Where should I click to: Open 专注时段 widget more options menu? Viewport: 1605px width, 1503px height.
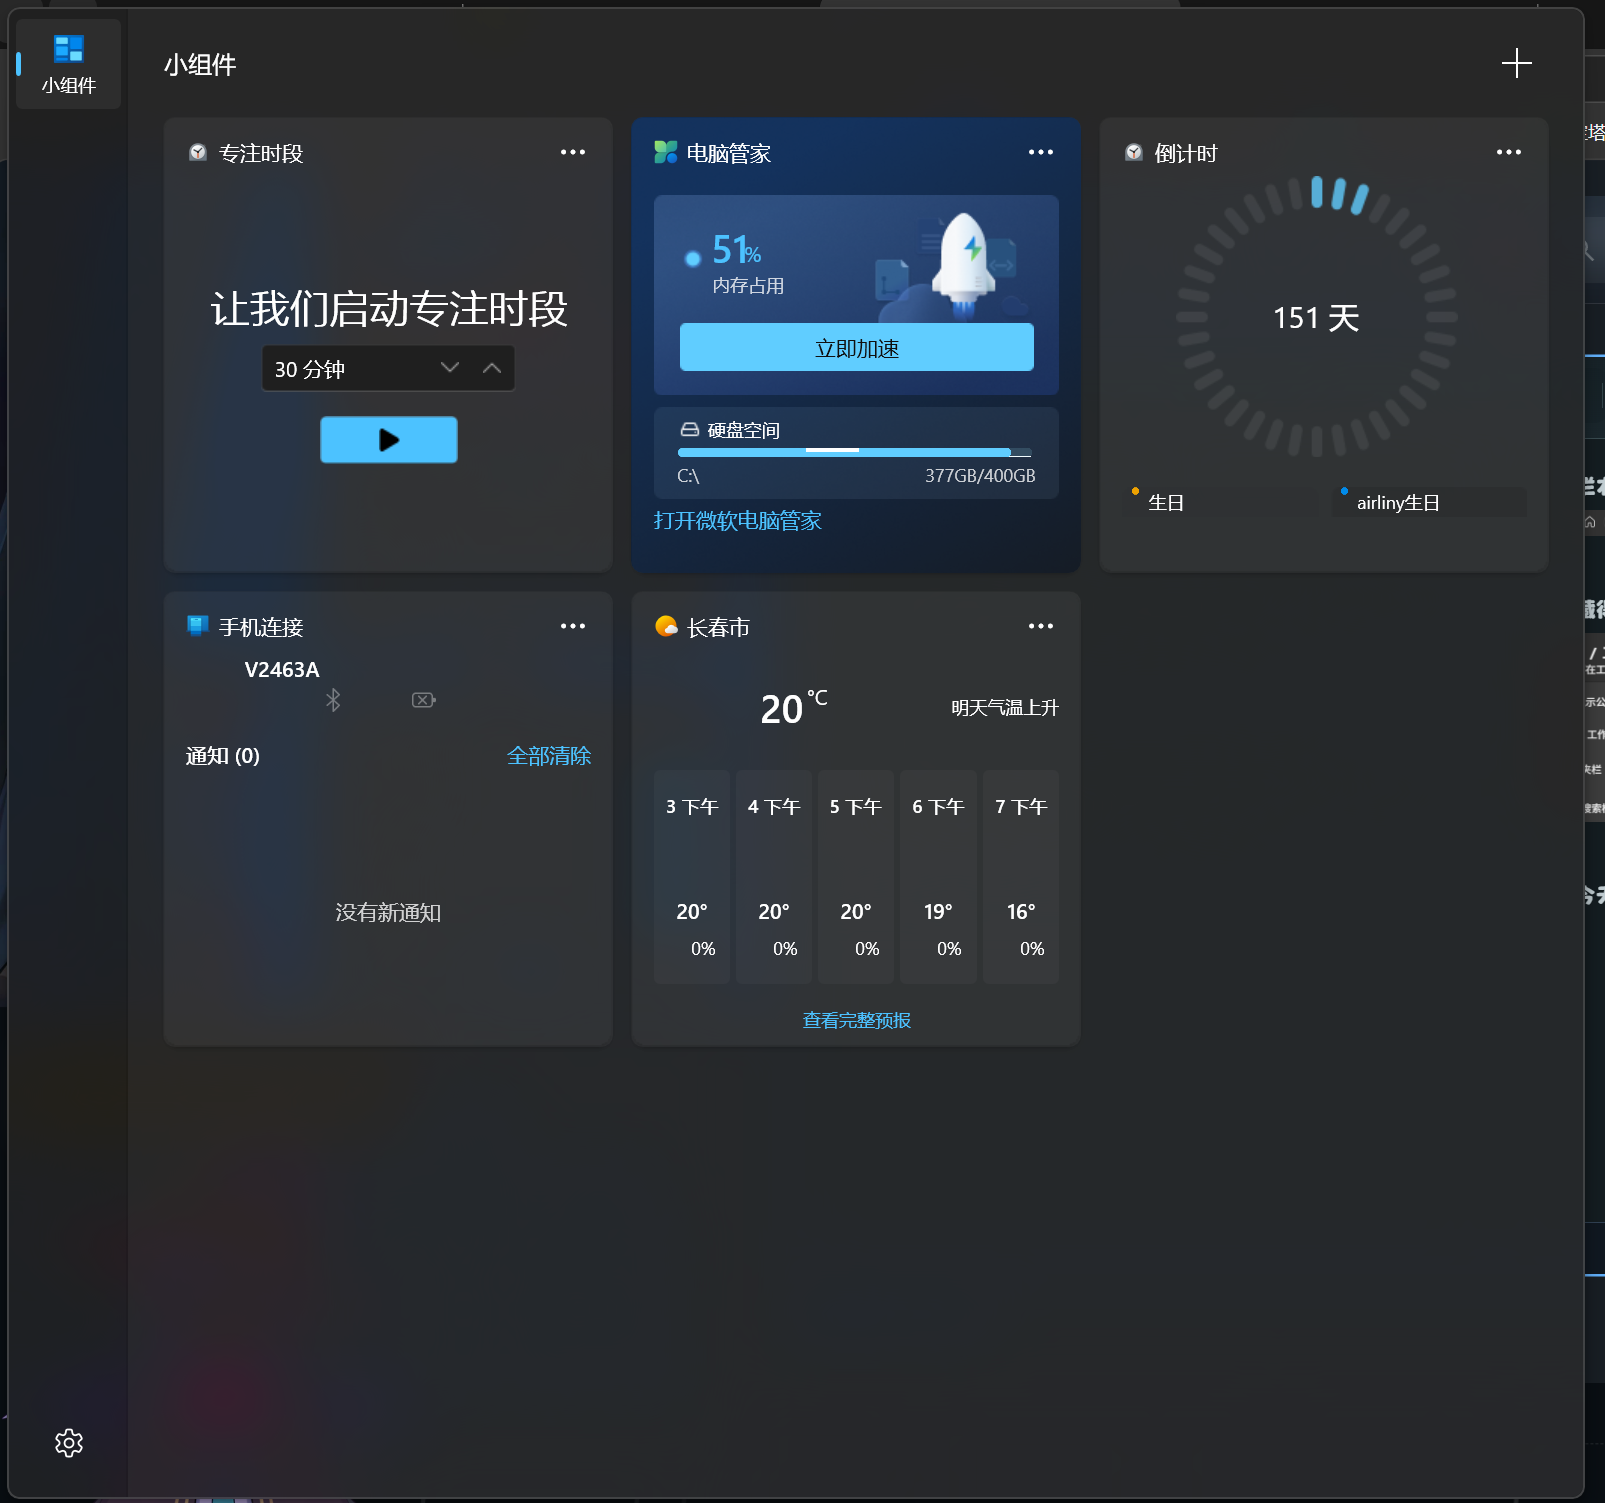[x=573, y=152]
